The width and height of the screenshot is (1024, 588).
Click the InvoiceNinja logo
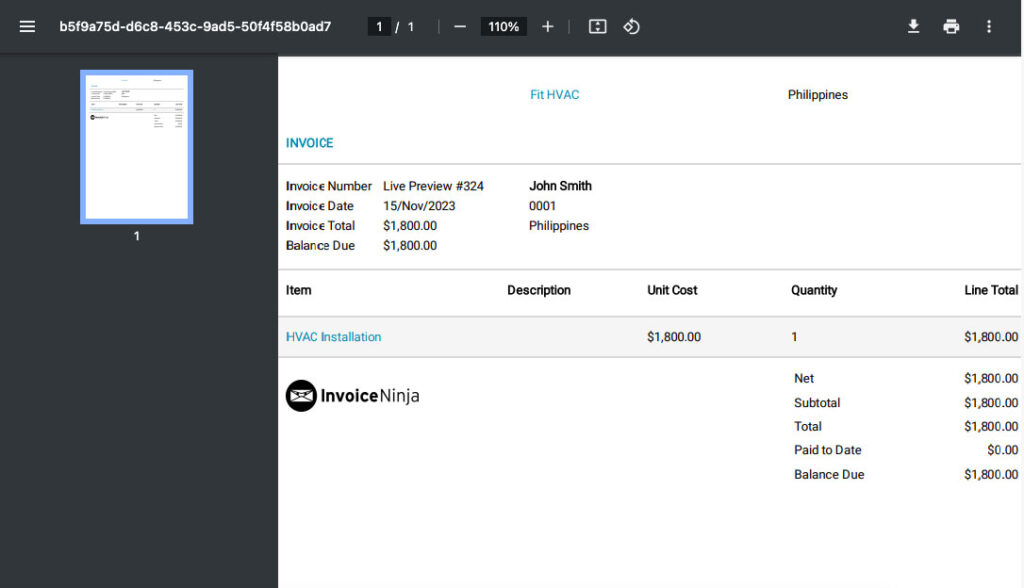352,395
